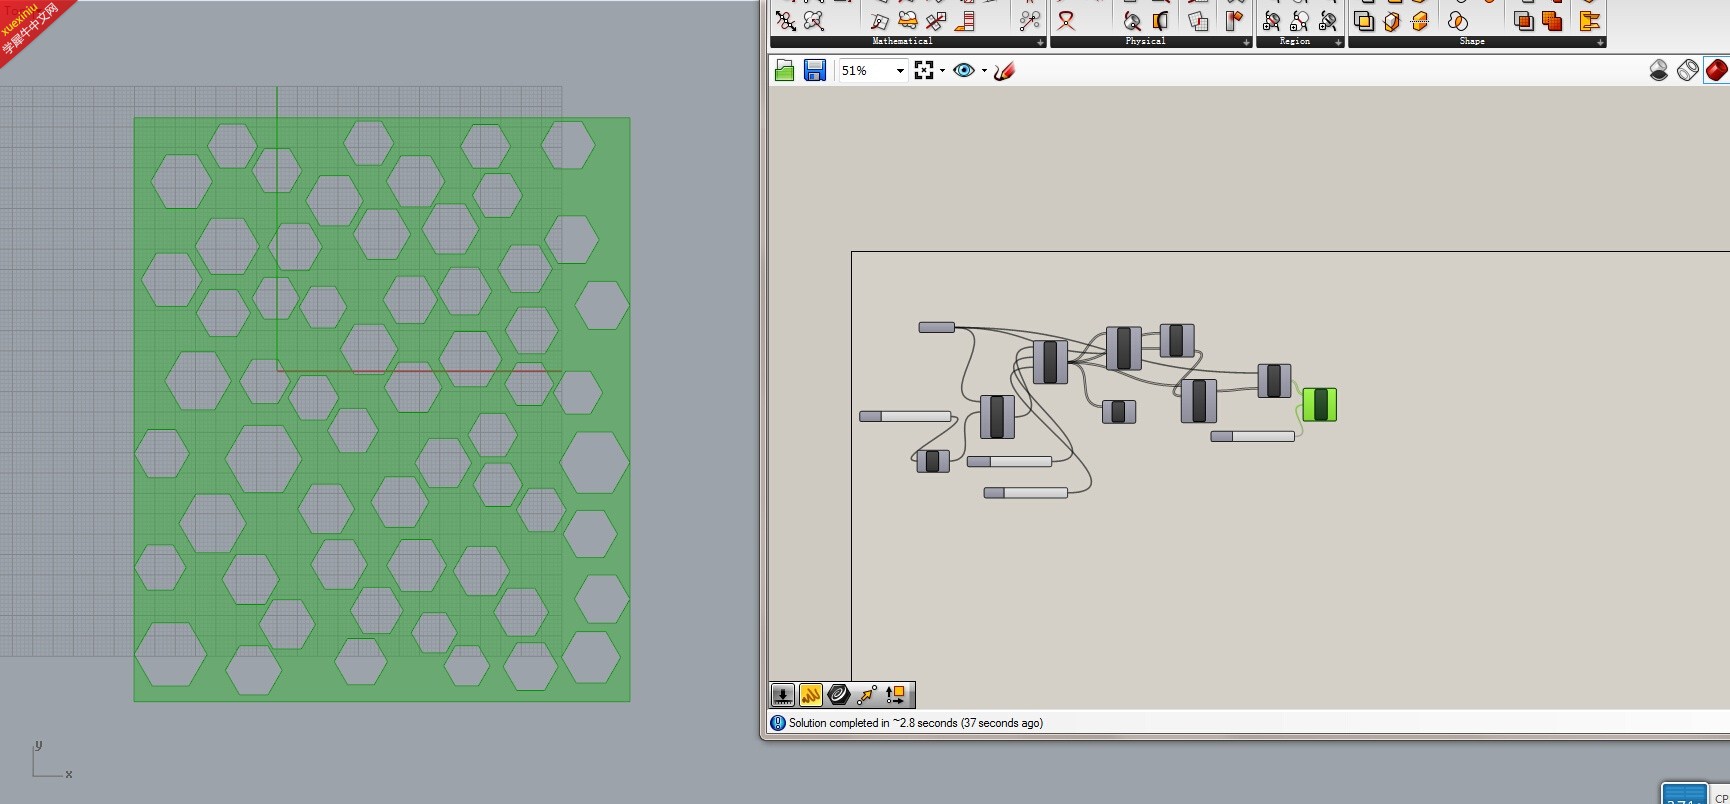Toggle the orange arrow widget button
This screenshot has width=1730, height=804.
coord(867,695)
